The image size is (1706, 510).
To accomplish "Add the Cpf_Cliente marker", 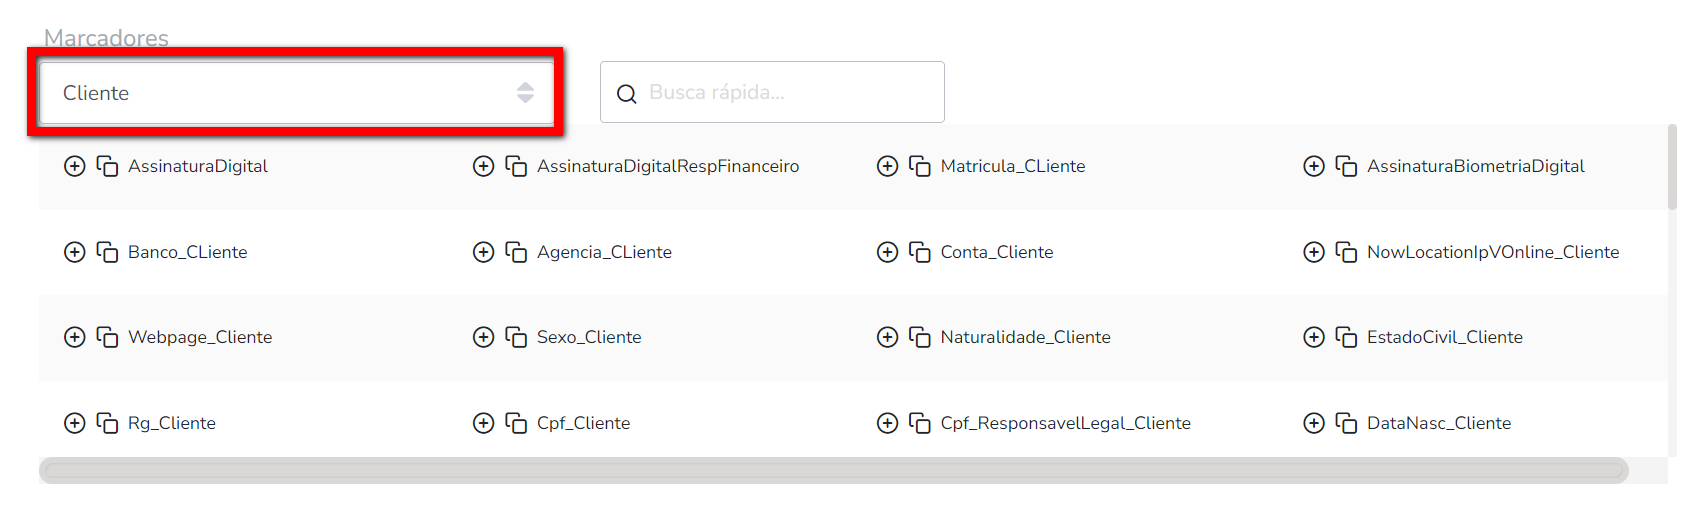I will point(483,423).
